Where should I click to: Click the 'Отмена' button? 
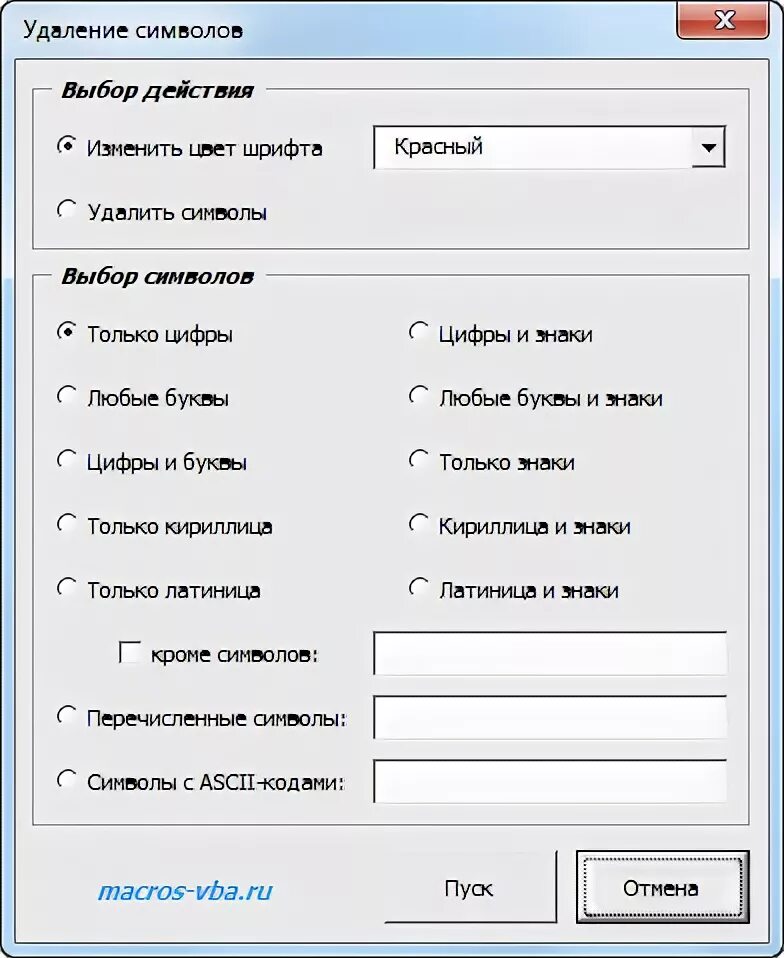coord(662,888)
